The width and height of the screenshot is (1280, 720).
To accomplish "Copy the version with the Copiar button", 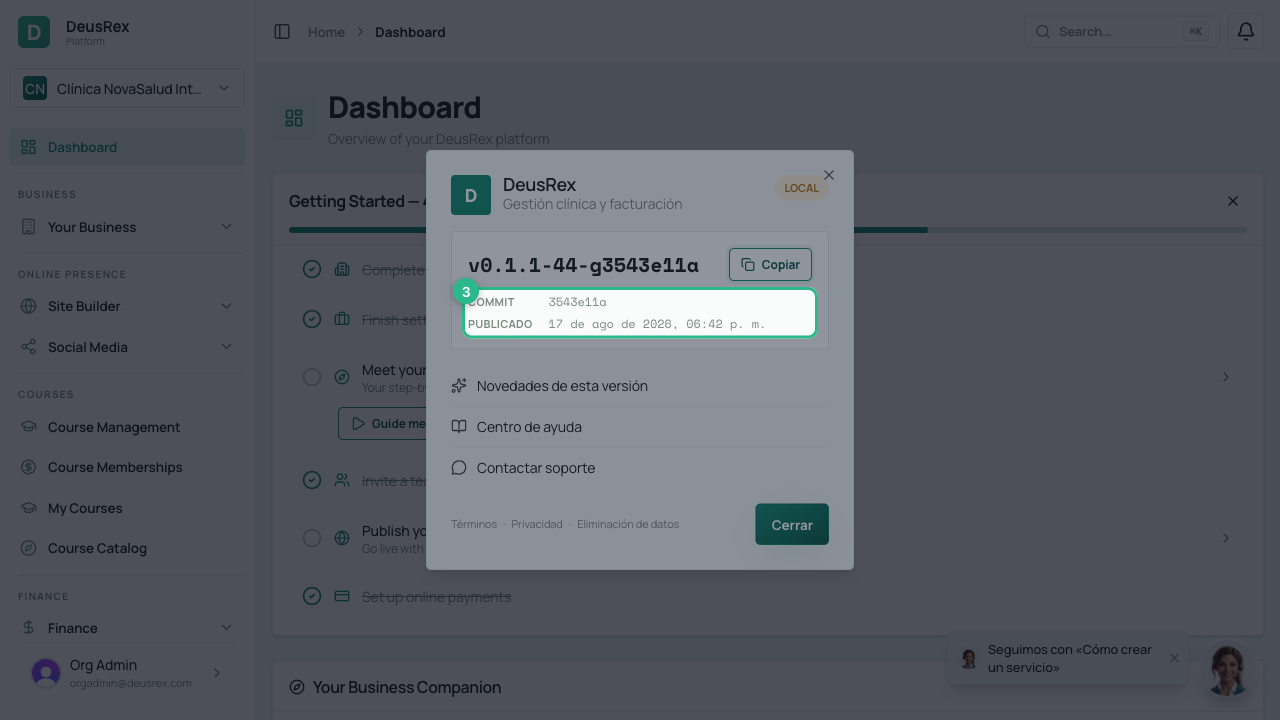I will [x=770, y=265].
